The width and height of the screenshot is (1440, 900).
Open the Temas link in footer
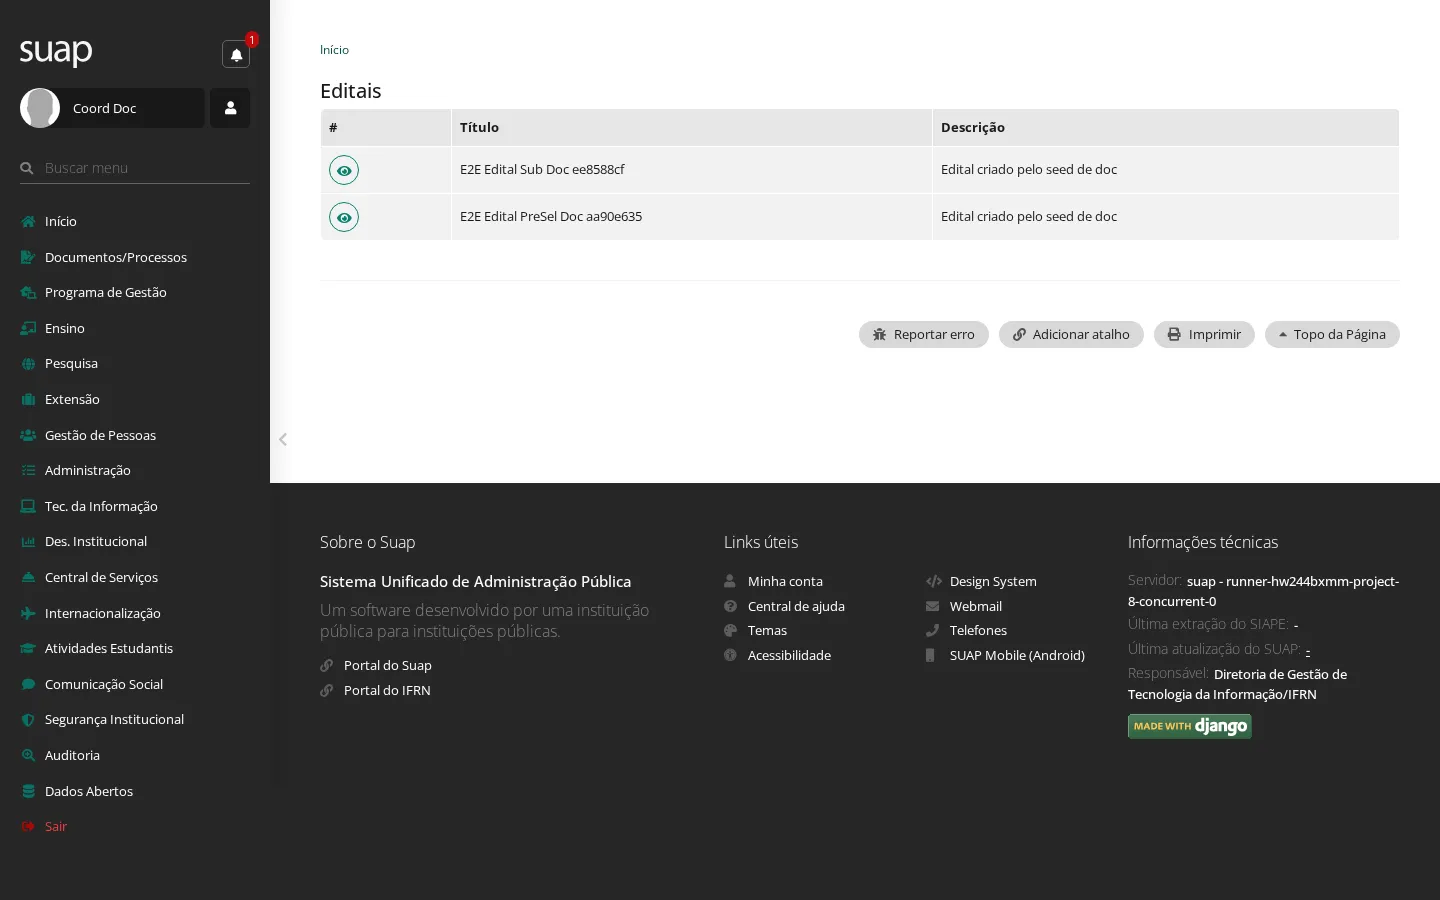[x=767, y=630]
